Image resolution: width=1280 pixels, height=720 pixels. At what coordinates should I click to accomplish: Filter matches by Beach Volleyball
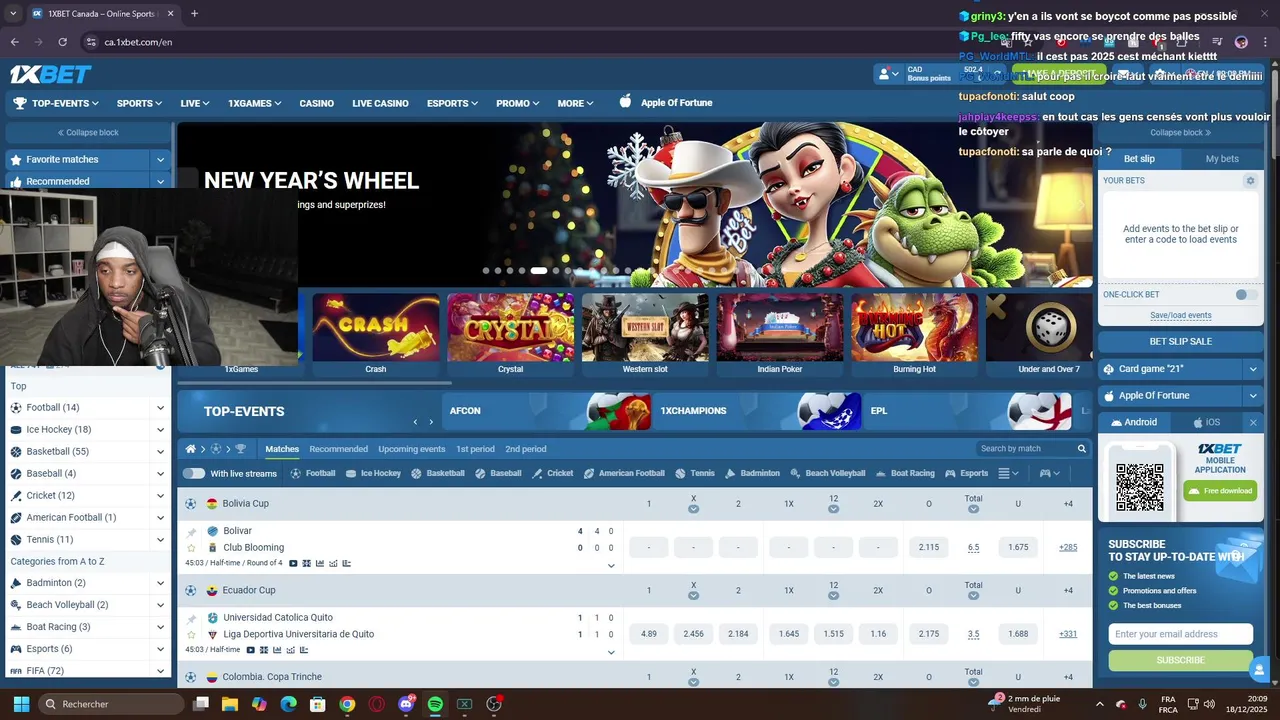(x=827, y=473)
